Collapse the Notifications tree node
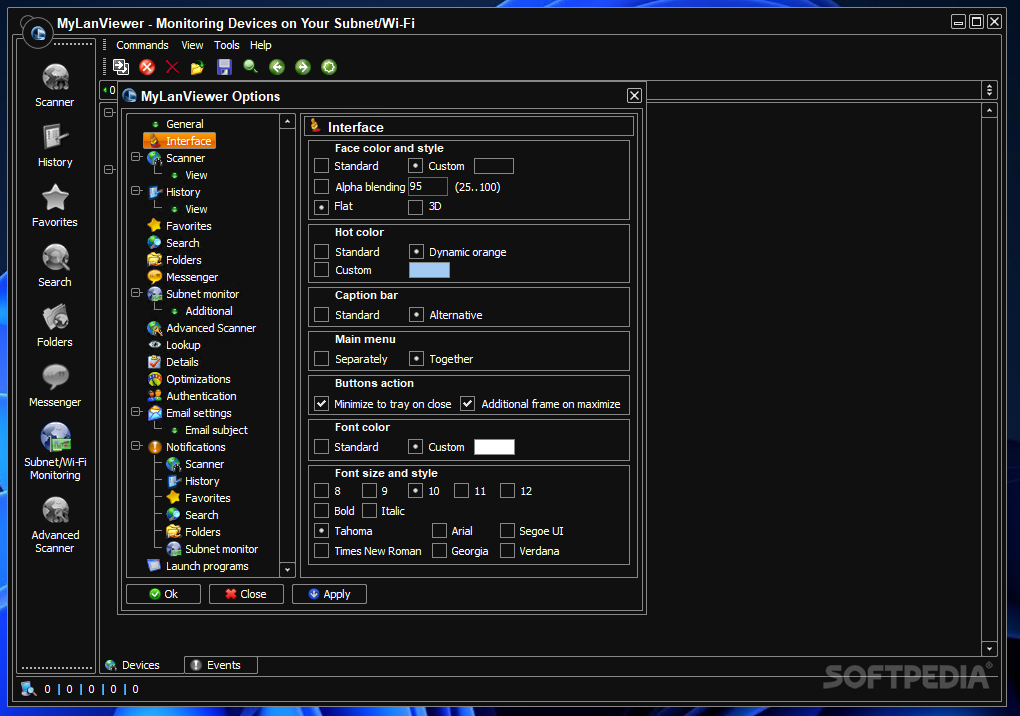The image size is (1020, 716). click(x=136, y=445)
